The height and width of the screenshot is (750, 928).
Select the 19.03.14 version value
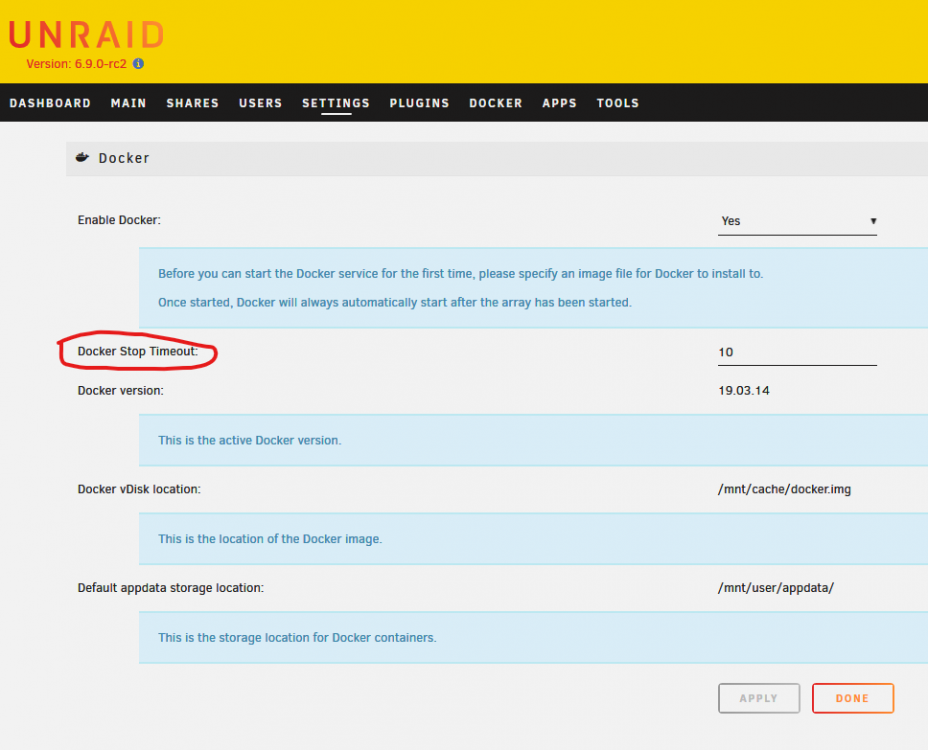[743, 391]
